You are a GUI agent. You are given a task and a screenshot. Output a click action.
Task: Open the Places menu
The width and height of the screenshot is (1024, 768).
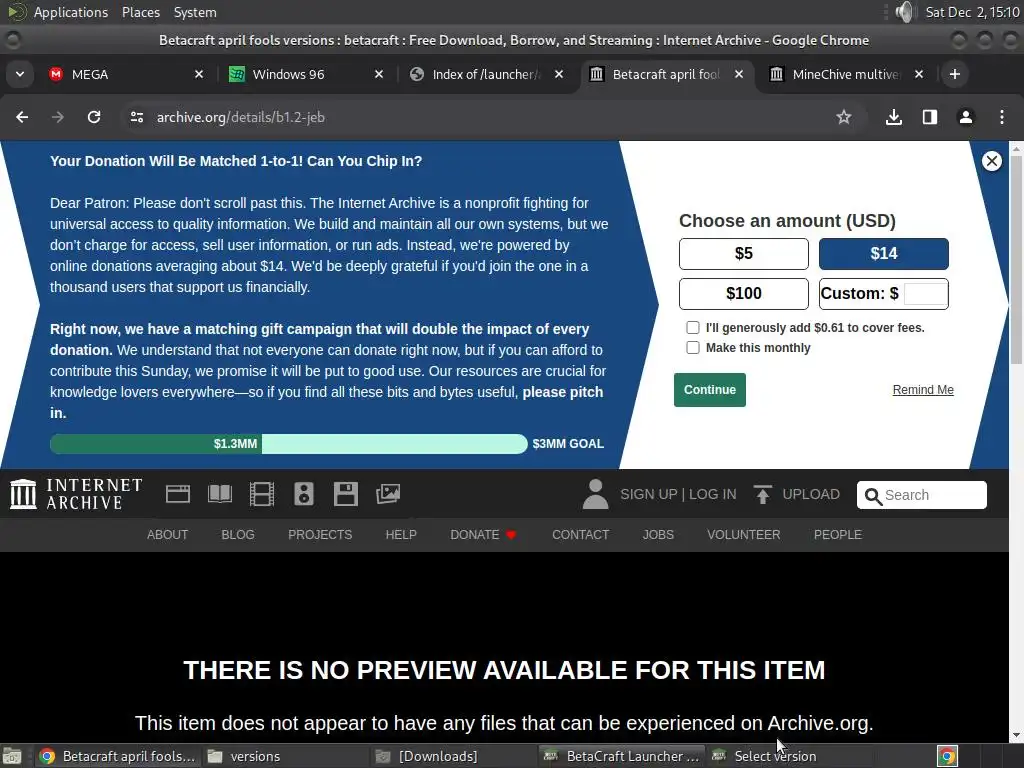pyautogui.click(x=140, y=12)
